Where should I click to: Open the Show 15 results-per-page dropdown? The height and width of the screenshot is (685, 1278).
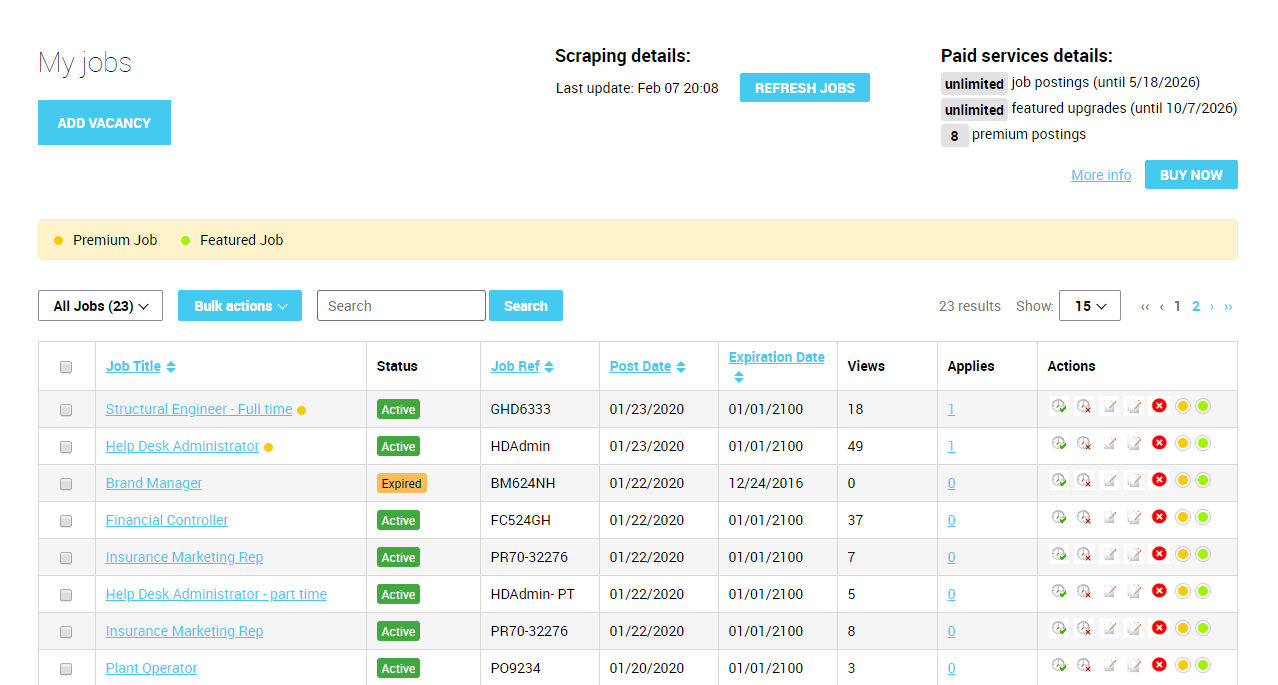coord(1090,306)
